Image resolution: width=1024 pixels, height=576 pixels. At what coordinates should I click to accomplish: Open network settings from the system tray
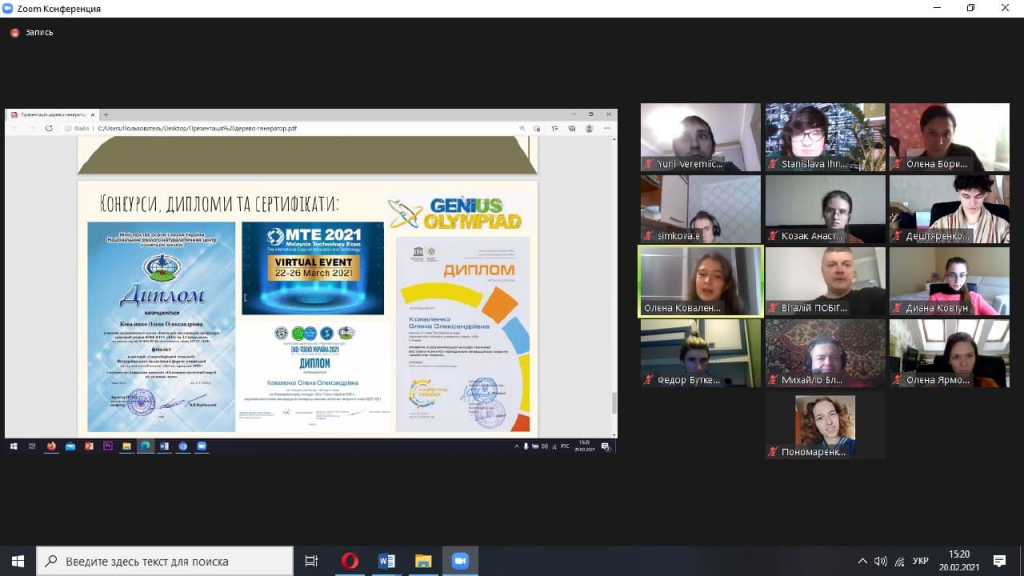click(x=899, y=561)
